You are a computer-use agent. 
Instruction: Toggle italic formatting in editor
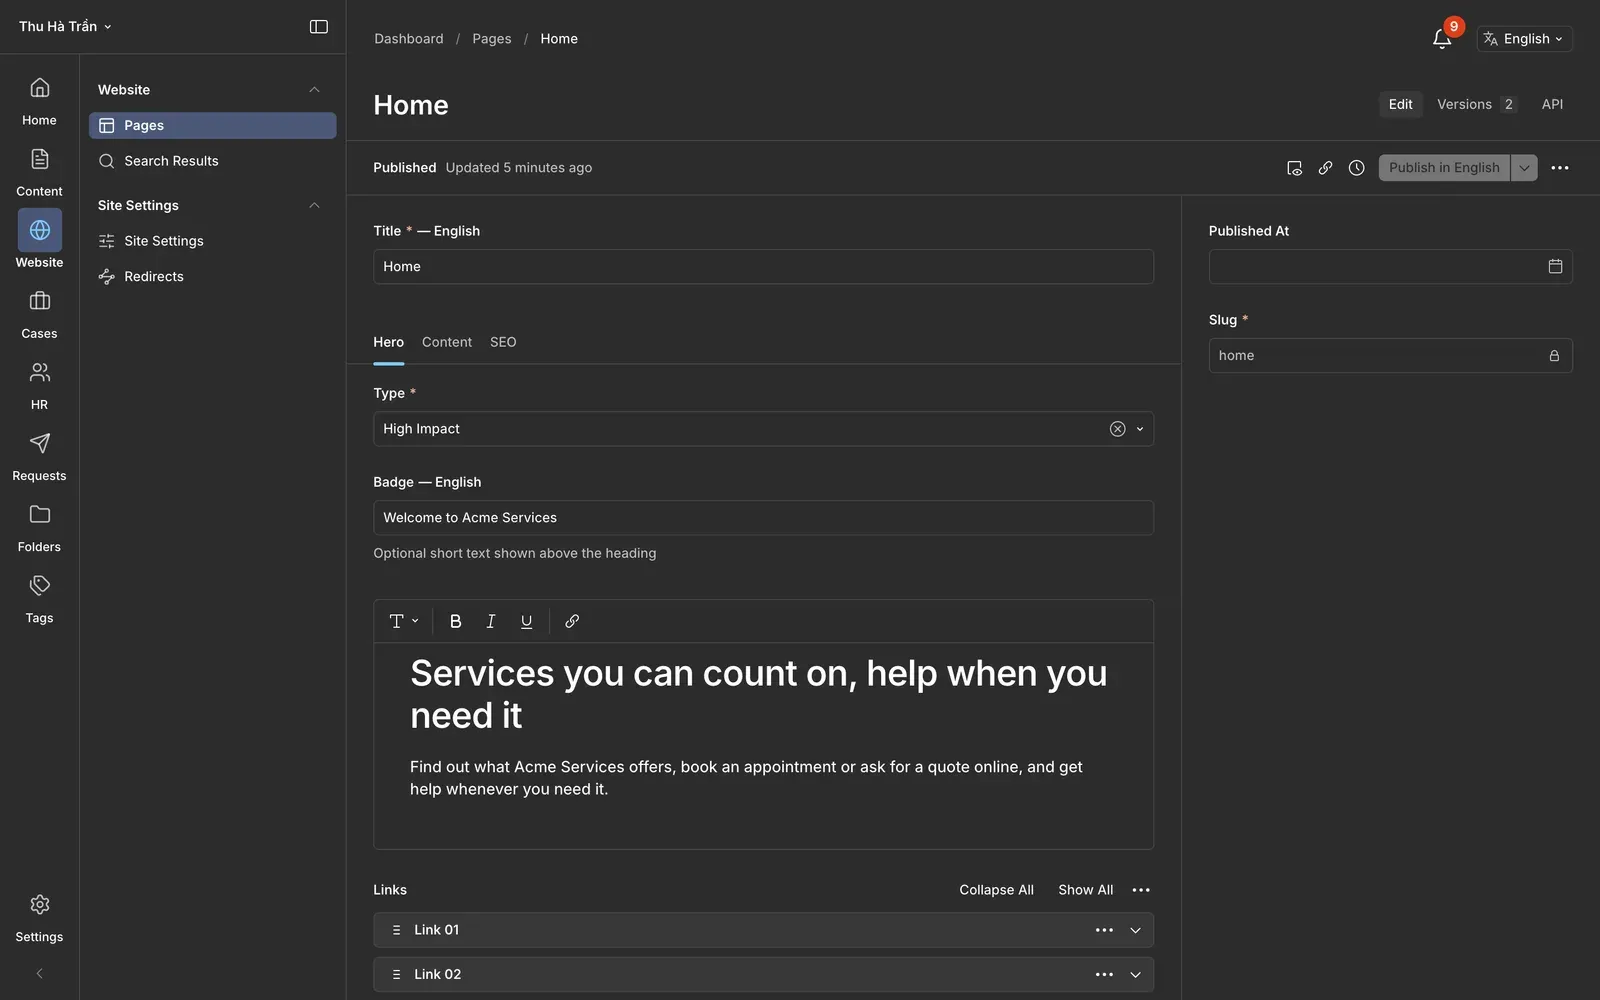click(491, 621)
